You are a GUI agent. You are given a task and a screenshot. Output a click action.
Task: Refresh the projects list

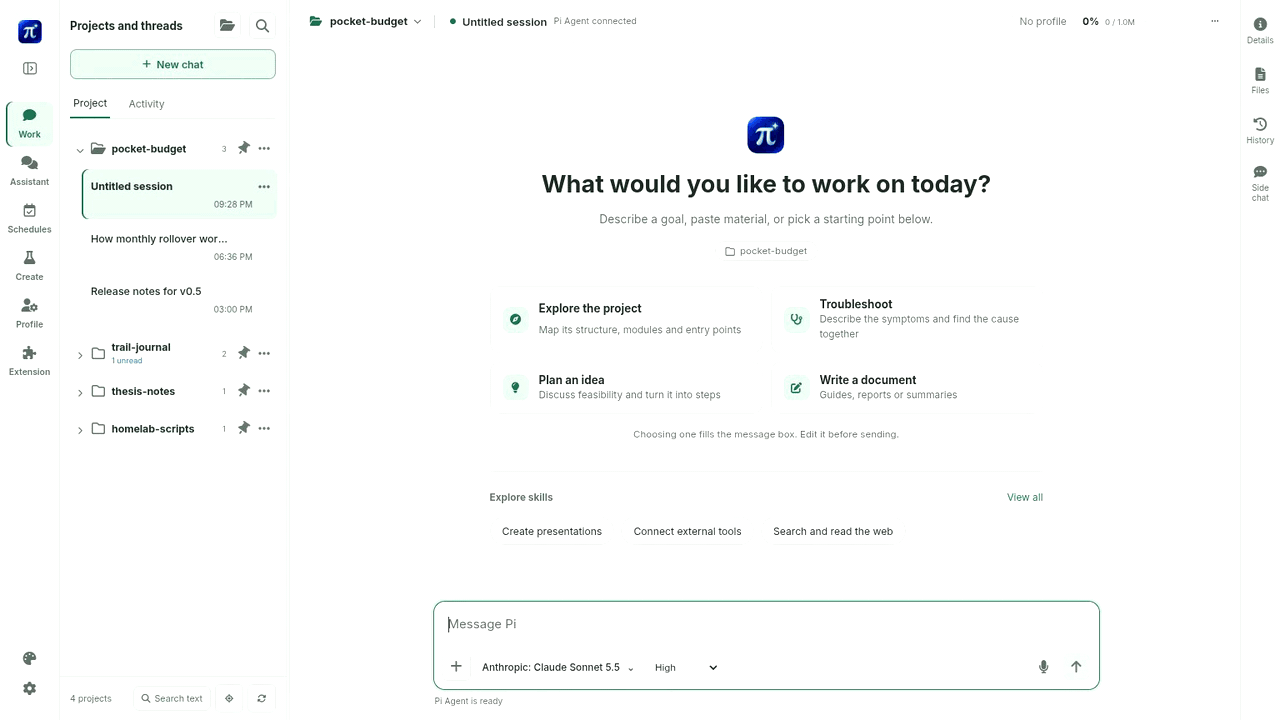(x=262, y=698)
